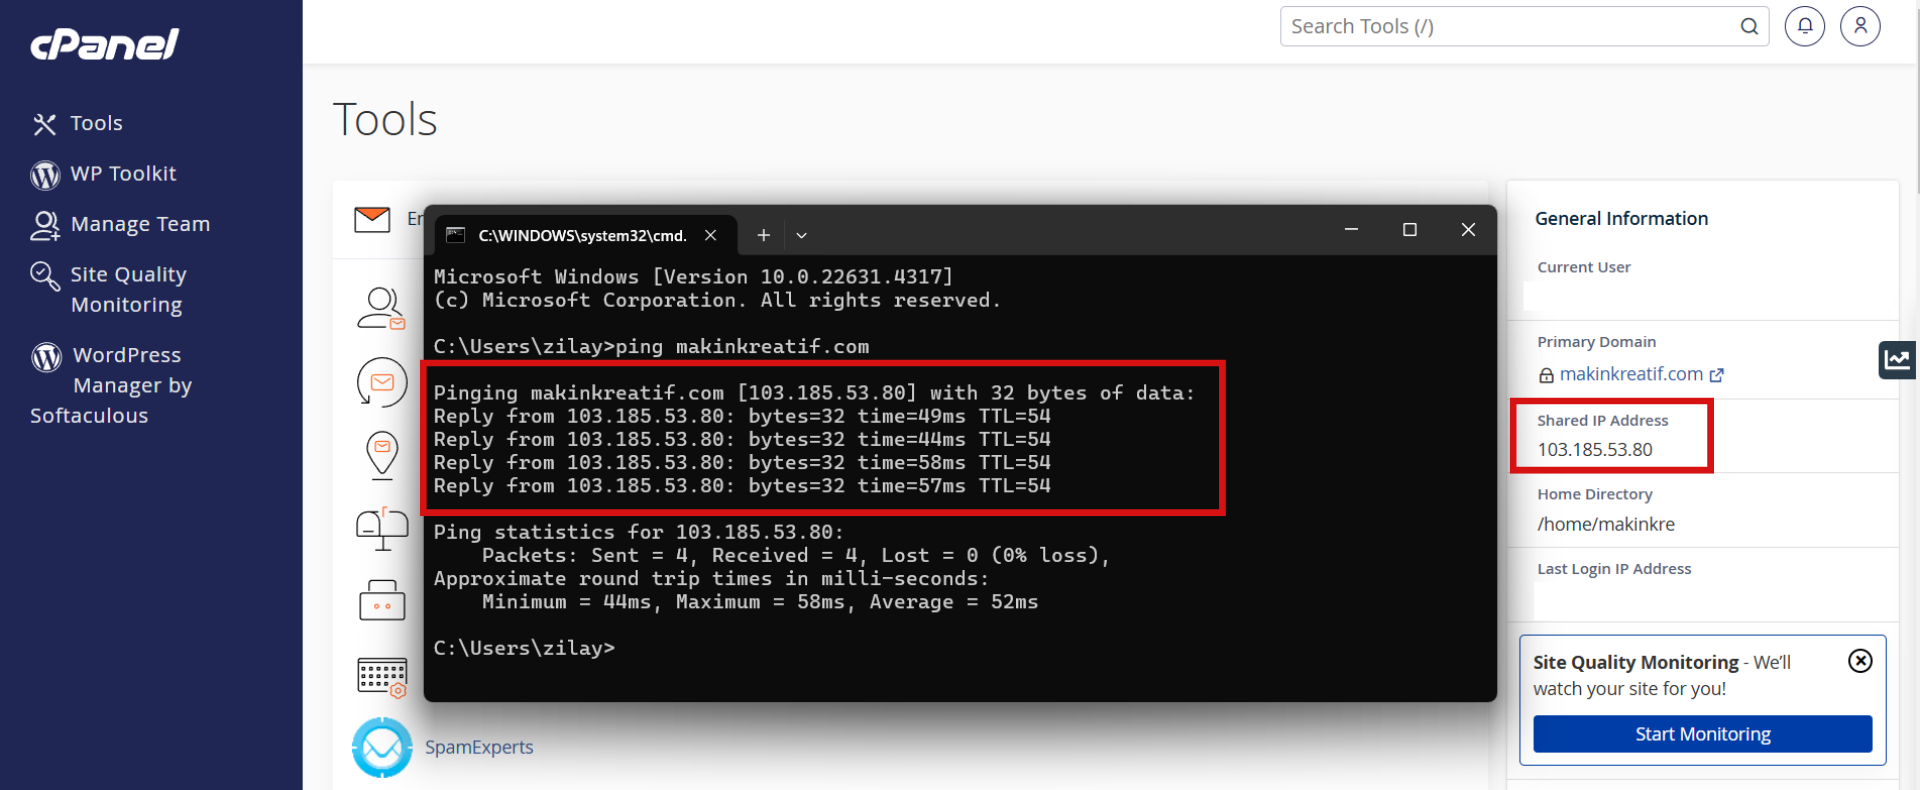1920x790 pixels.
Task: Open the Email Accounts person icon
Action: coord(382,308)
